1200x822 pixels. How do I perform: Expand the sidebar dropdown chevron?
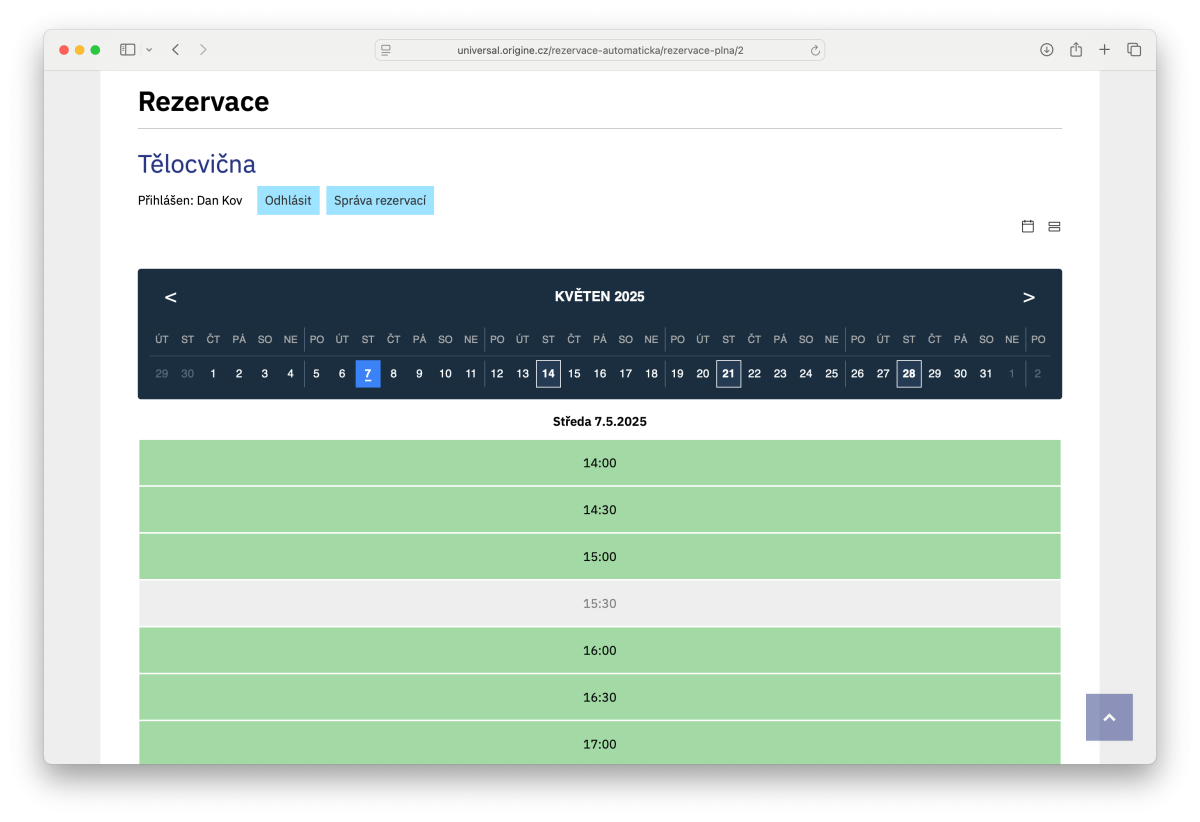click(149, 50)
